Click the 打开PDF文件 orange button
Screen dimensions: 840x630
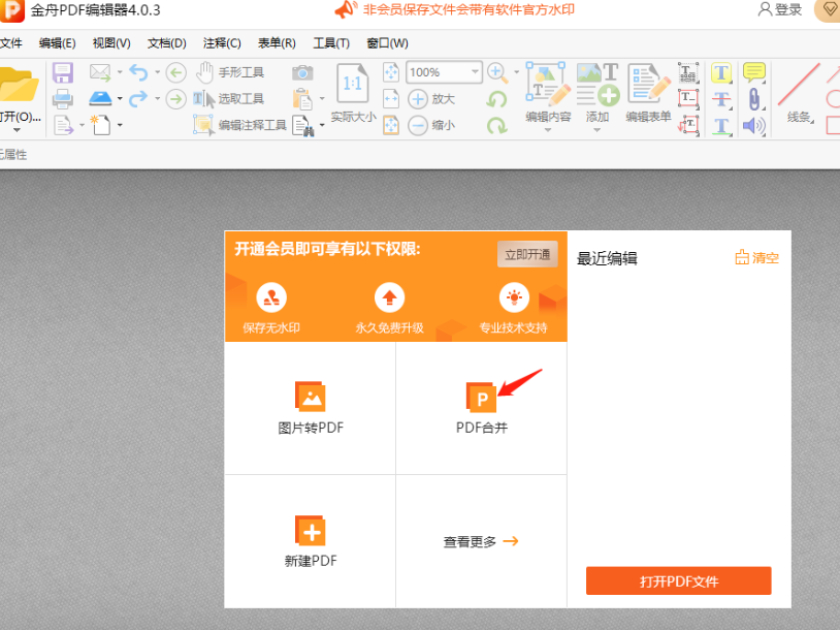click(x=679, y=581)
